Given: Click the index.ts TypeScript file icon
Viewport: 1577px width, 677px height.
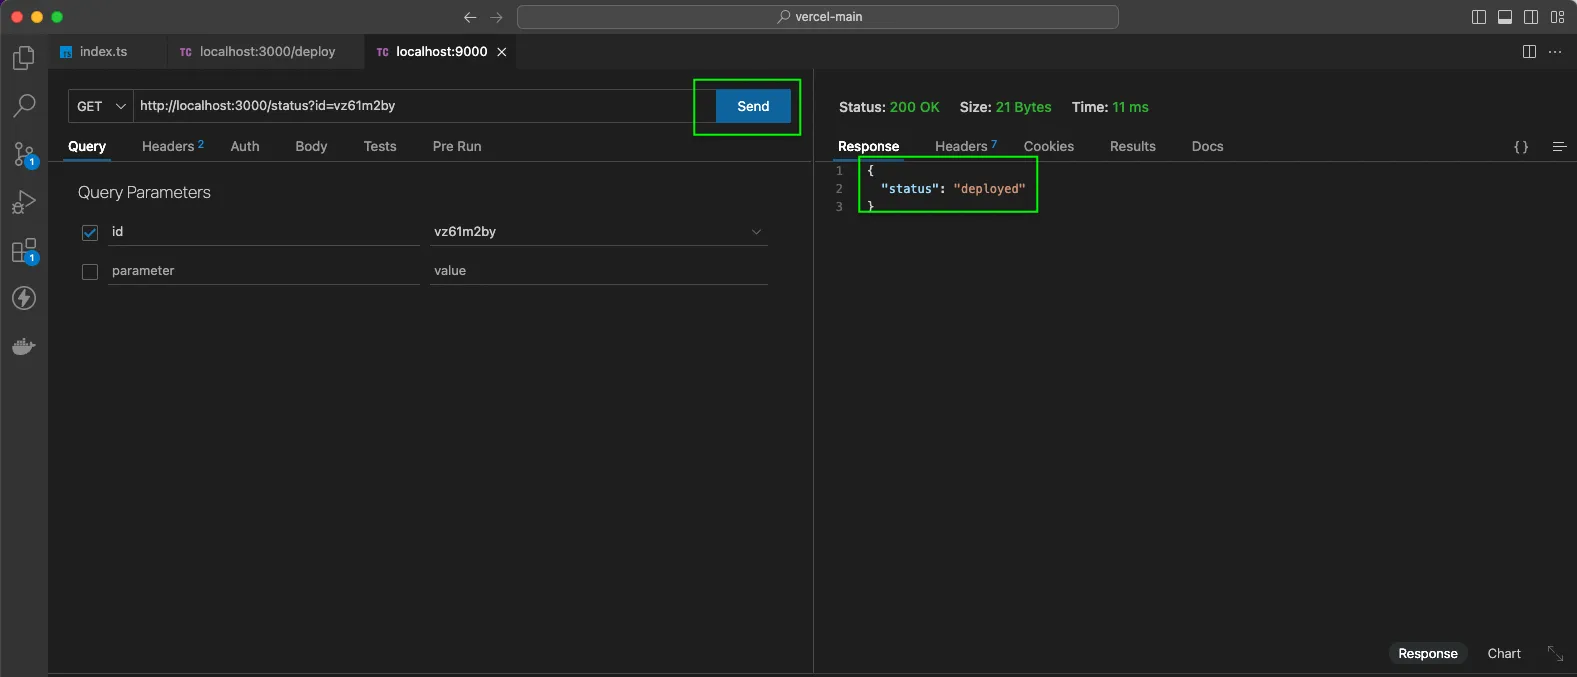Looking at the screenshot, I should [66, 52].
